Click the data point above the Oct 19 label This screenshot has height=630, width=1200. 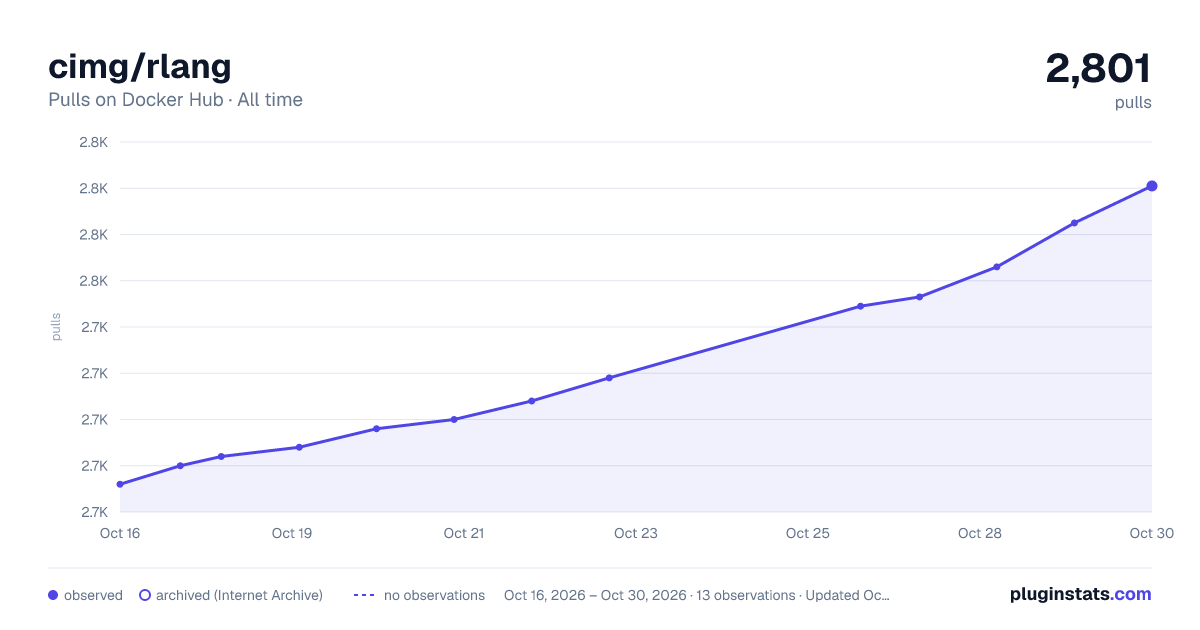click(x=299, y=447)
